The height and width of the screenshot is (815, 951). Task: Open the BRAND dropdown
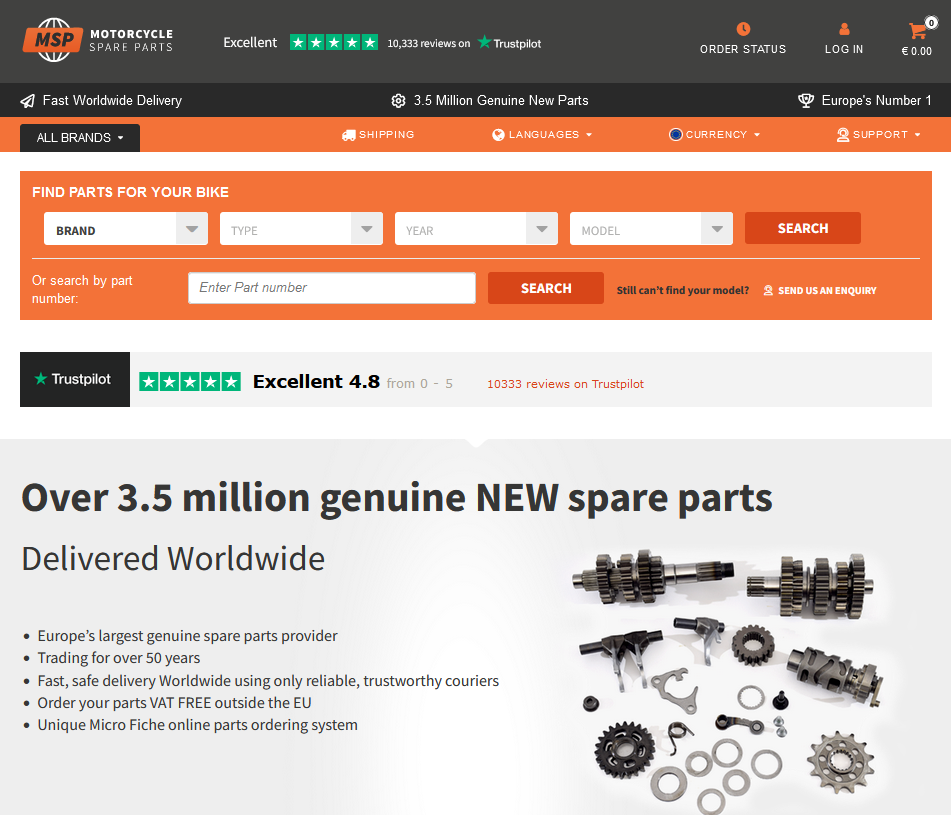pyautogui.click(x=126, y=229)
